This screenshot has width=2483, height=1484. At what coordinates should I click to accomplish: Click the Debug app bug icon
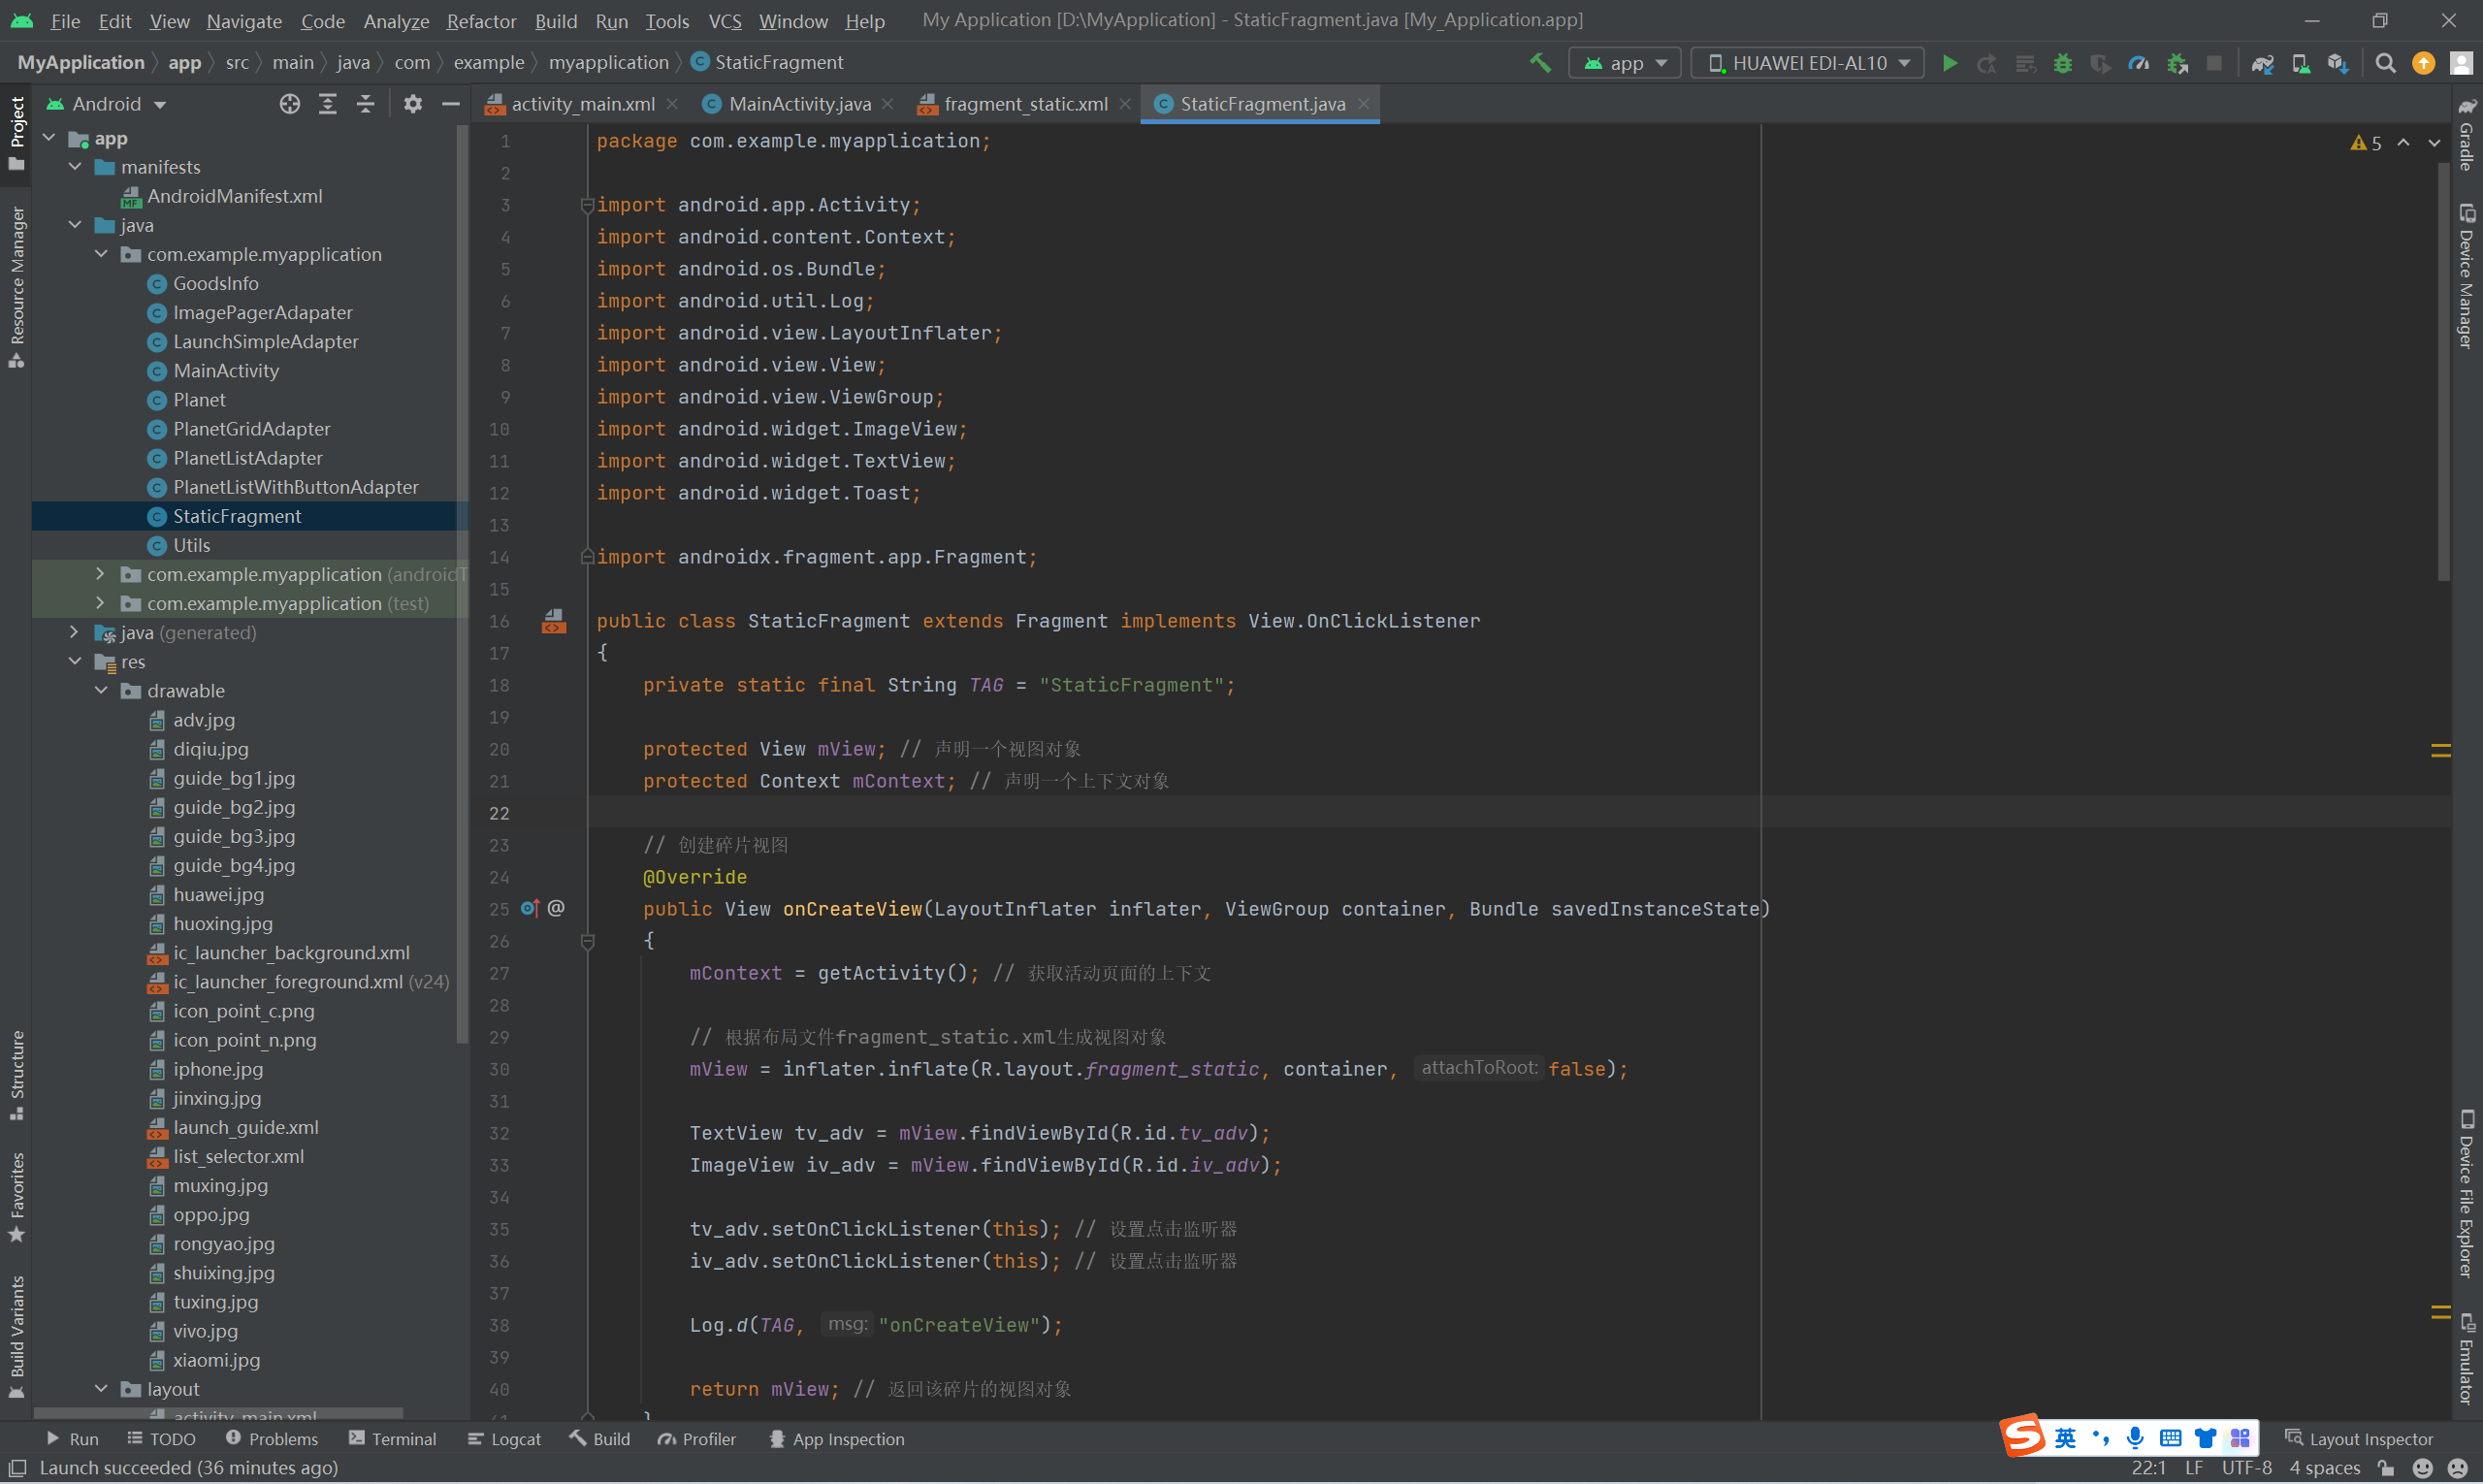2062,63
